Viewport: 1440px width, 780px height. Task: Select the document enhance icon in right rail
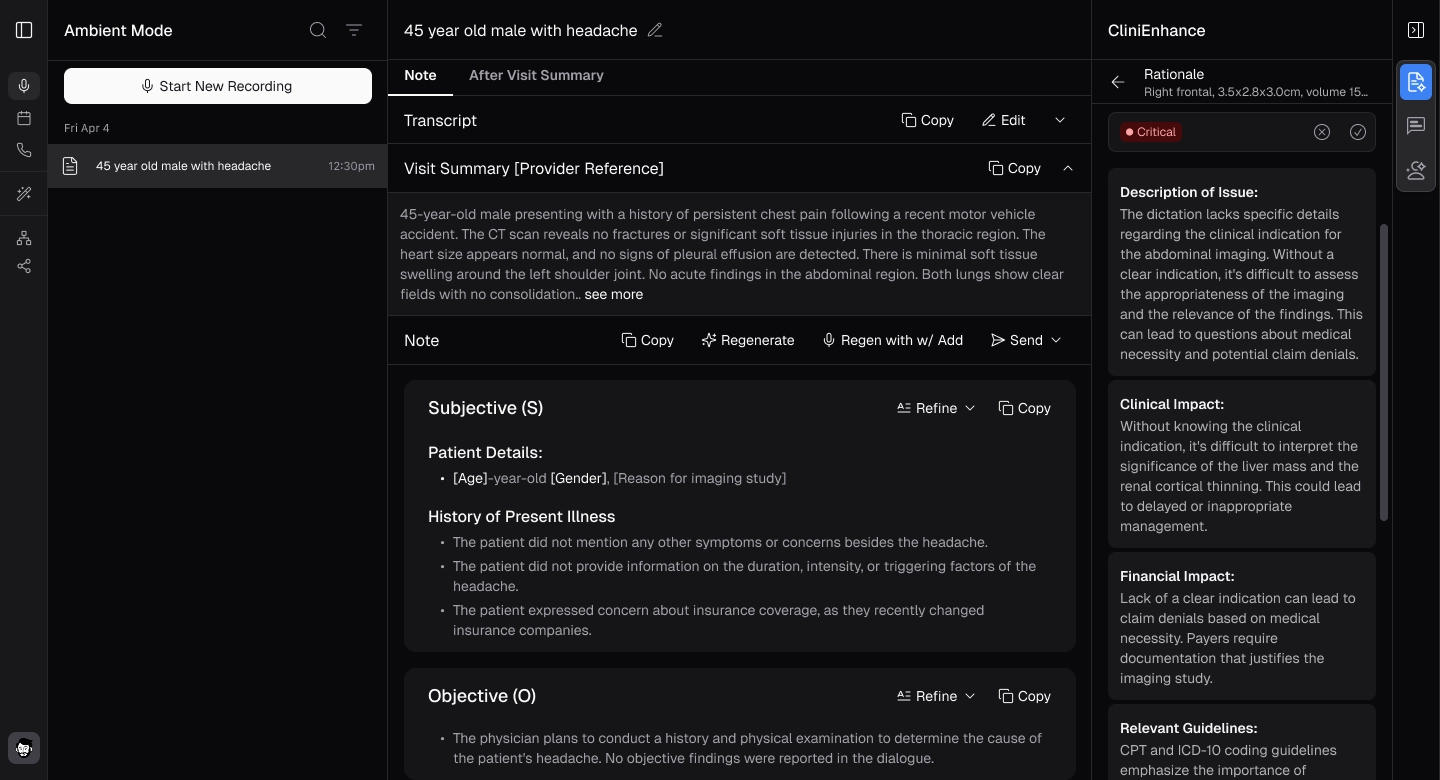coord(1416,82)
